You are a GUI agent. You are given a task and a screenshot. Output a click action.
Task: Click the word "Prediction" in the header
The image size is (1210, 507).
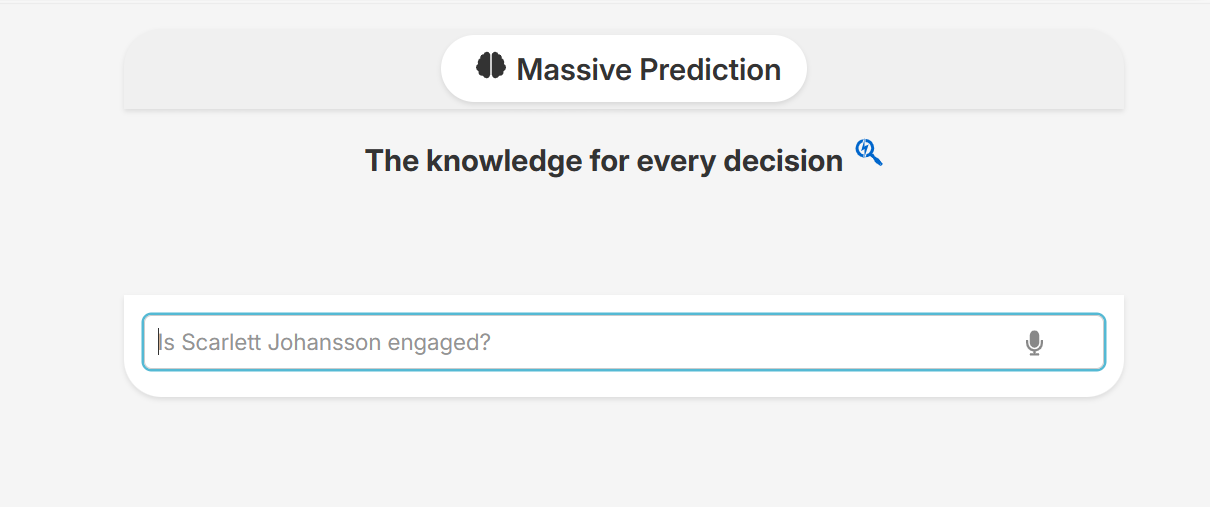coord(710,69)
